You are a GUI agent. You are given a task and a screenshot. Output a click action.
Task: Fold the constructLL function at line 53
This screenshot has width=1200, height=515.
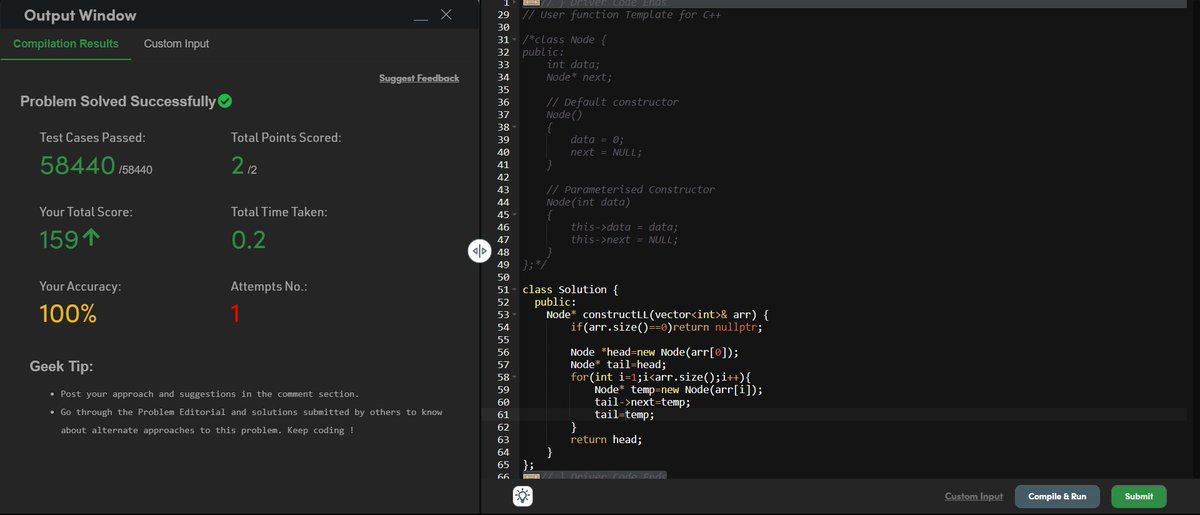click(515, 314)
